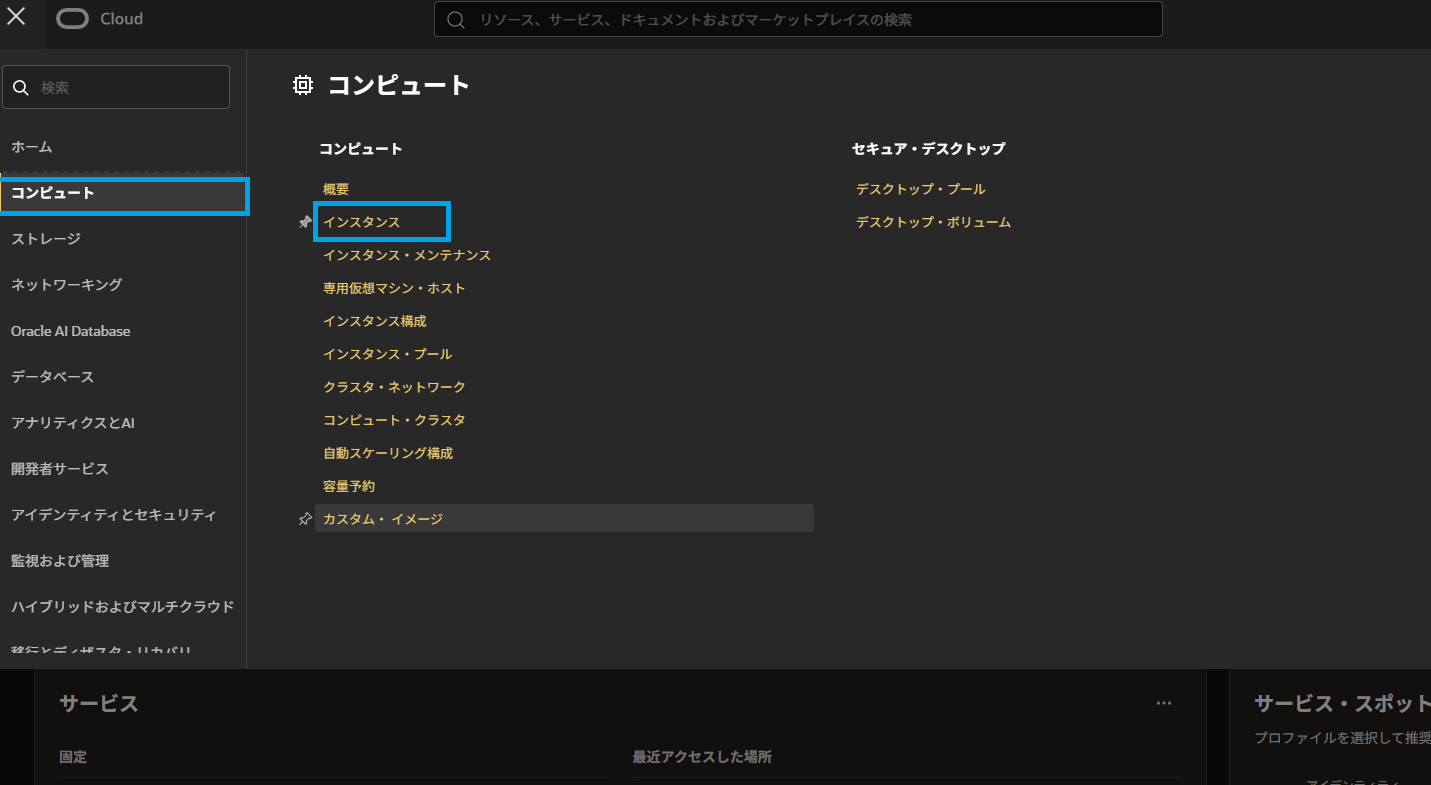The height and width of the screenshot is (785, 1431).
Task: Open デスクトップ・プール under セキュア・デスクトップ
Action: click(918, 188)
